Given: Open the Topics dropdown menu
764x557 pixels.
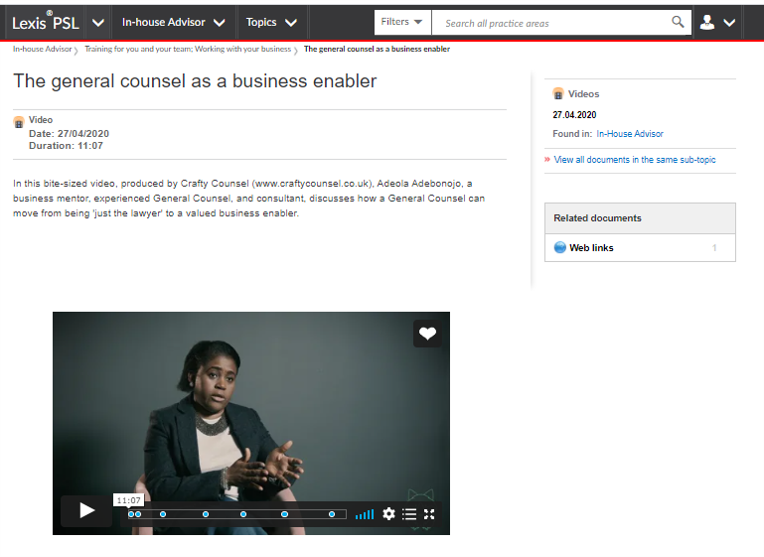Looking at the screenshot, I should point(271,22).
